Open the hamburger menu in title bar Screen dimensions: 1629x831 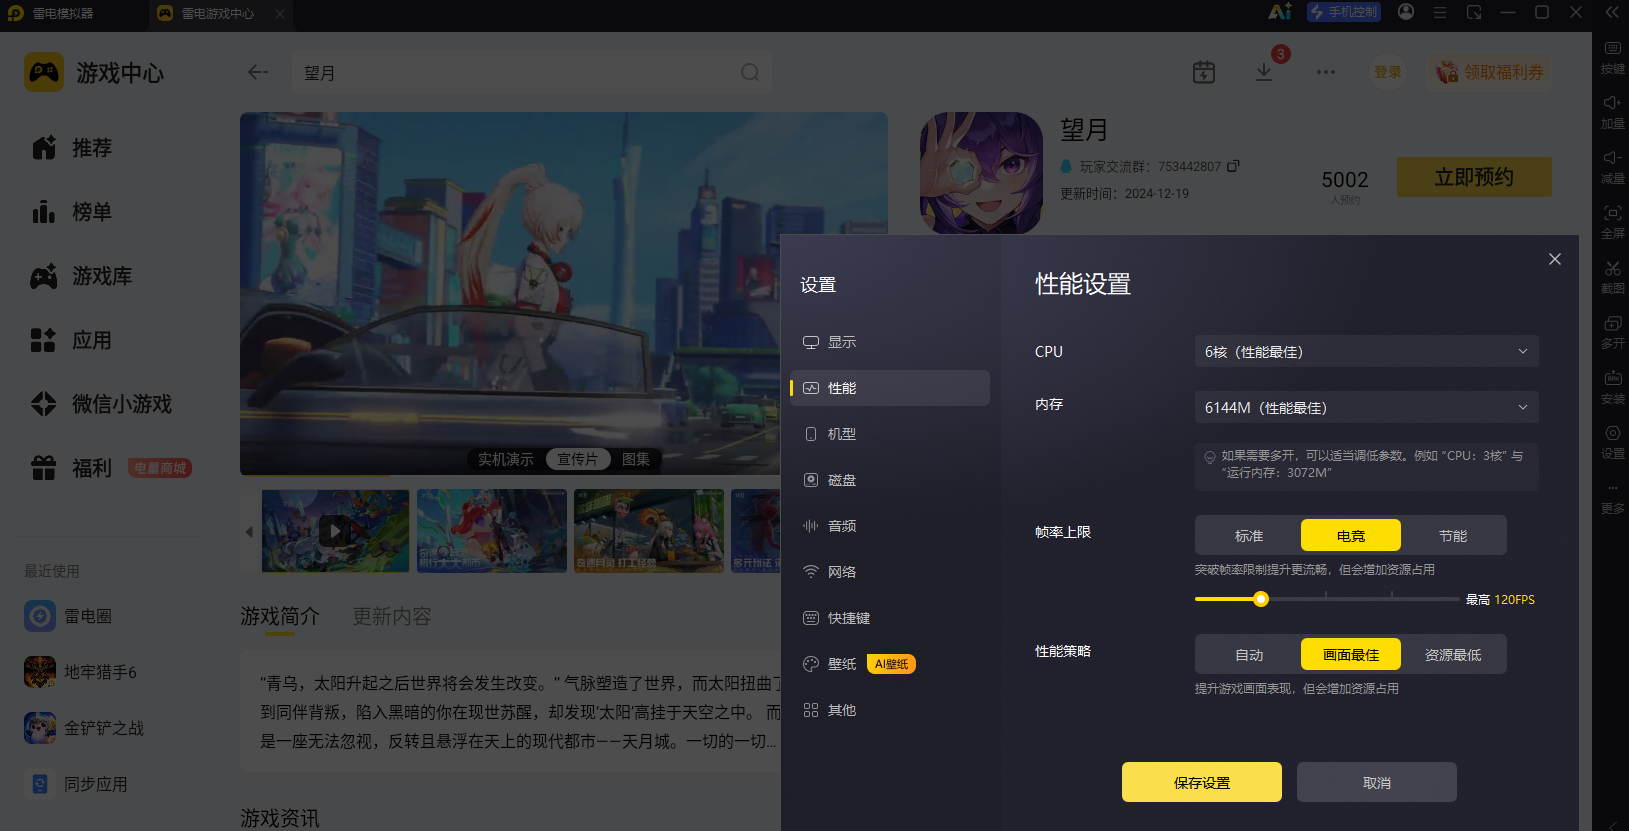1440,12
